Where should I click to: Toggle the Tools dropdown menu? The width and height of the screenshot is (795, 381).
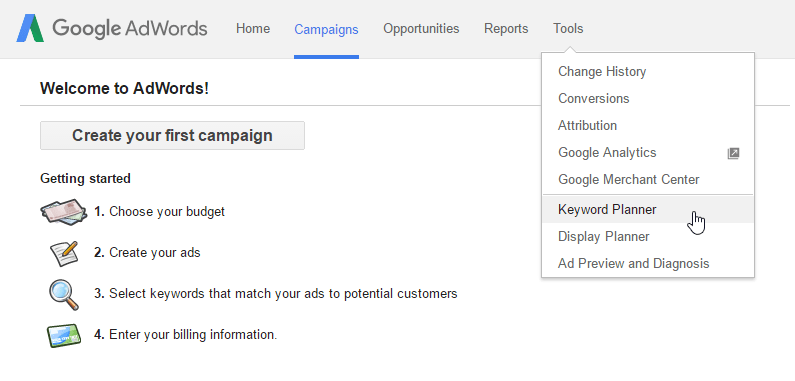pos(568,28)
